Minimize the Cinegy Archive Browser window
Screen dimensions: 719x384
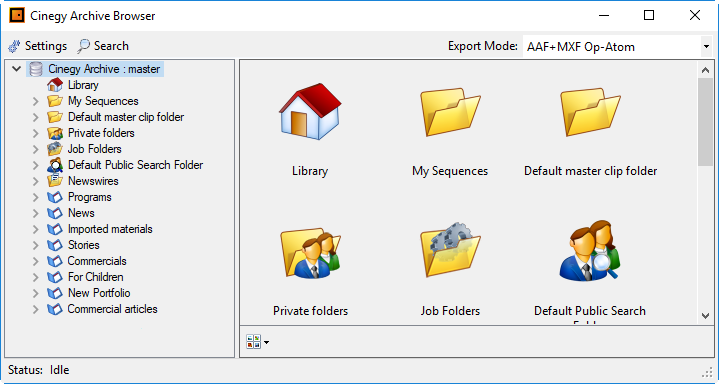pyautogui.click(x=604, y=16)
